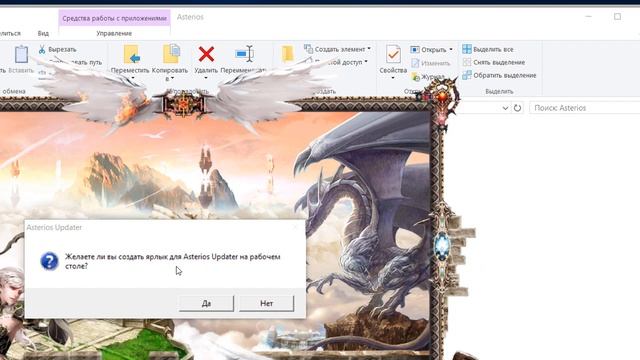Click Нет in the Asterios Updater dialog
This screenshot has height=360, width=640.
tap(266, 303)
